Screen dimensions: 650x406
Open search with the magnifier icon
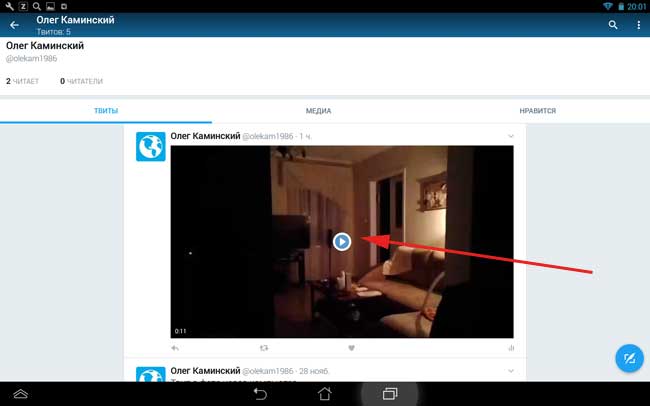(x=613, y=25)
